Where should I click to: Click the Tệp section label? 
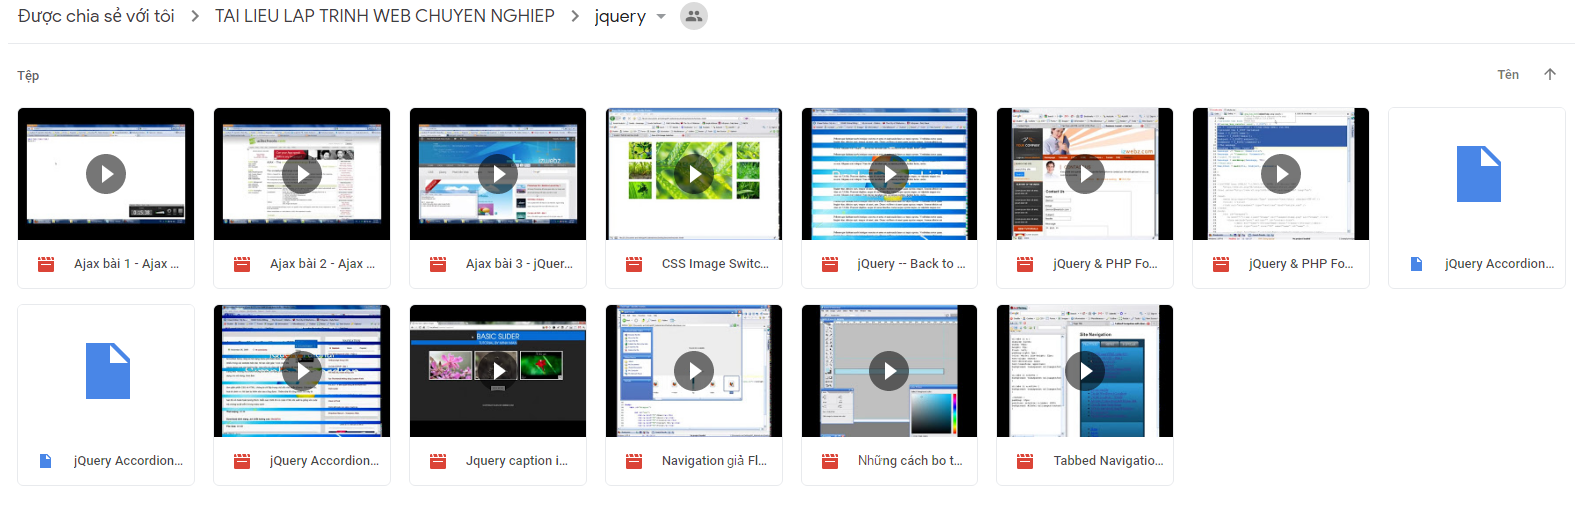point(28,75)
